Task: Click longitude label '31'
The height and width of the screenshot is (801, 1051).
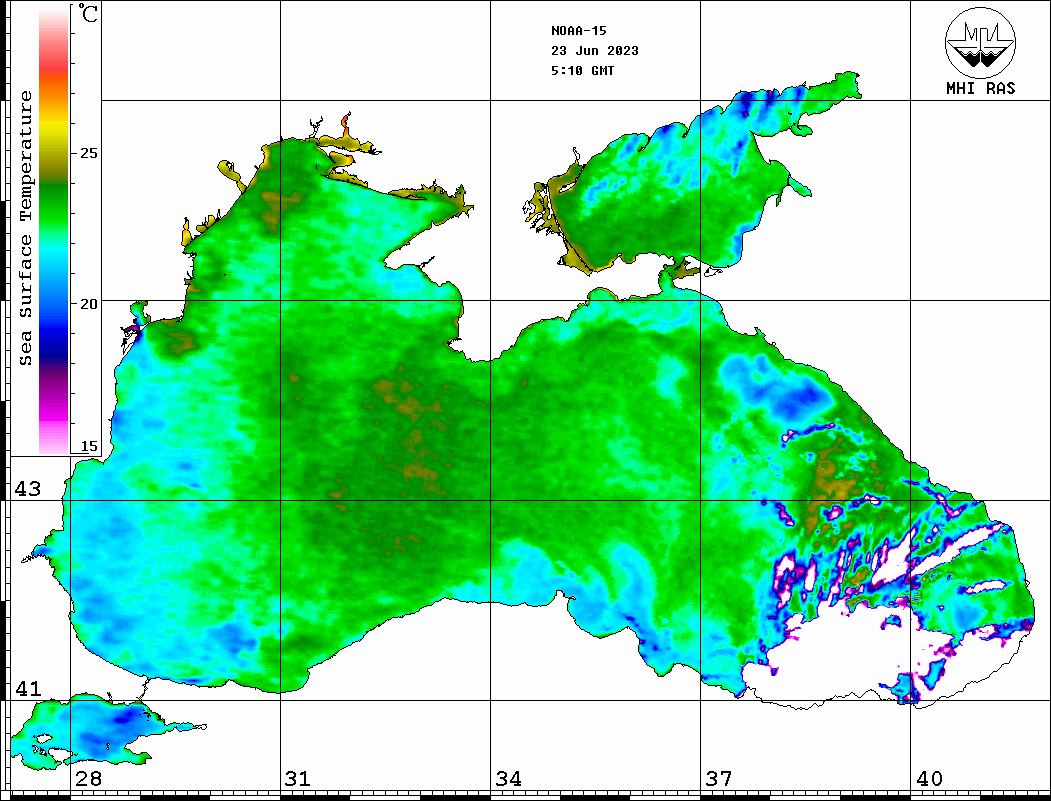Action: [x=298, y=779]
